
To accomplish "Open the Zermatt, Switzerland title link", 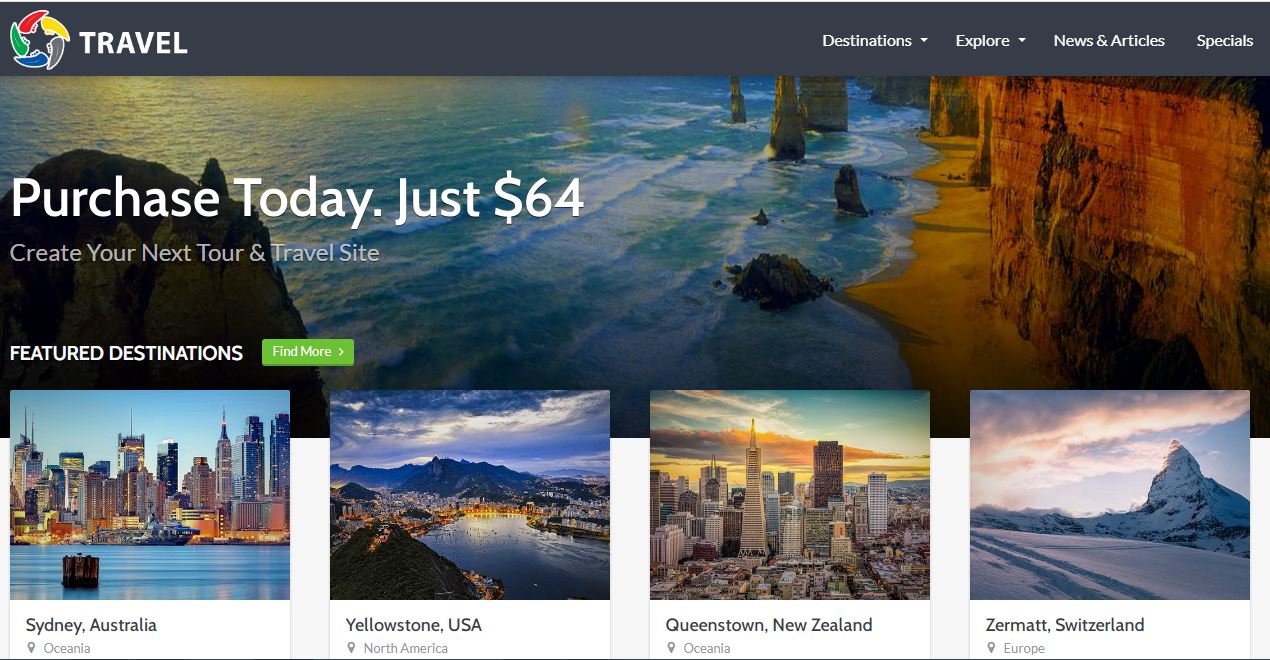I will point(1065,625).
